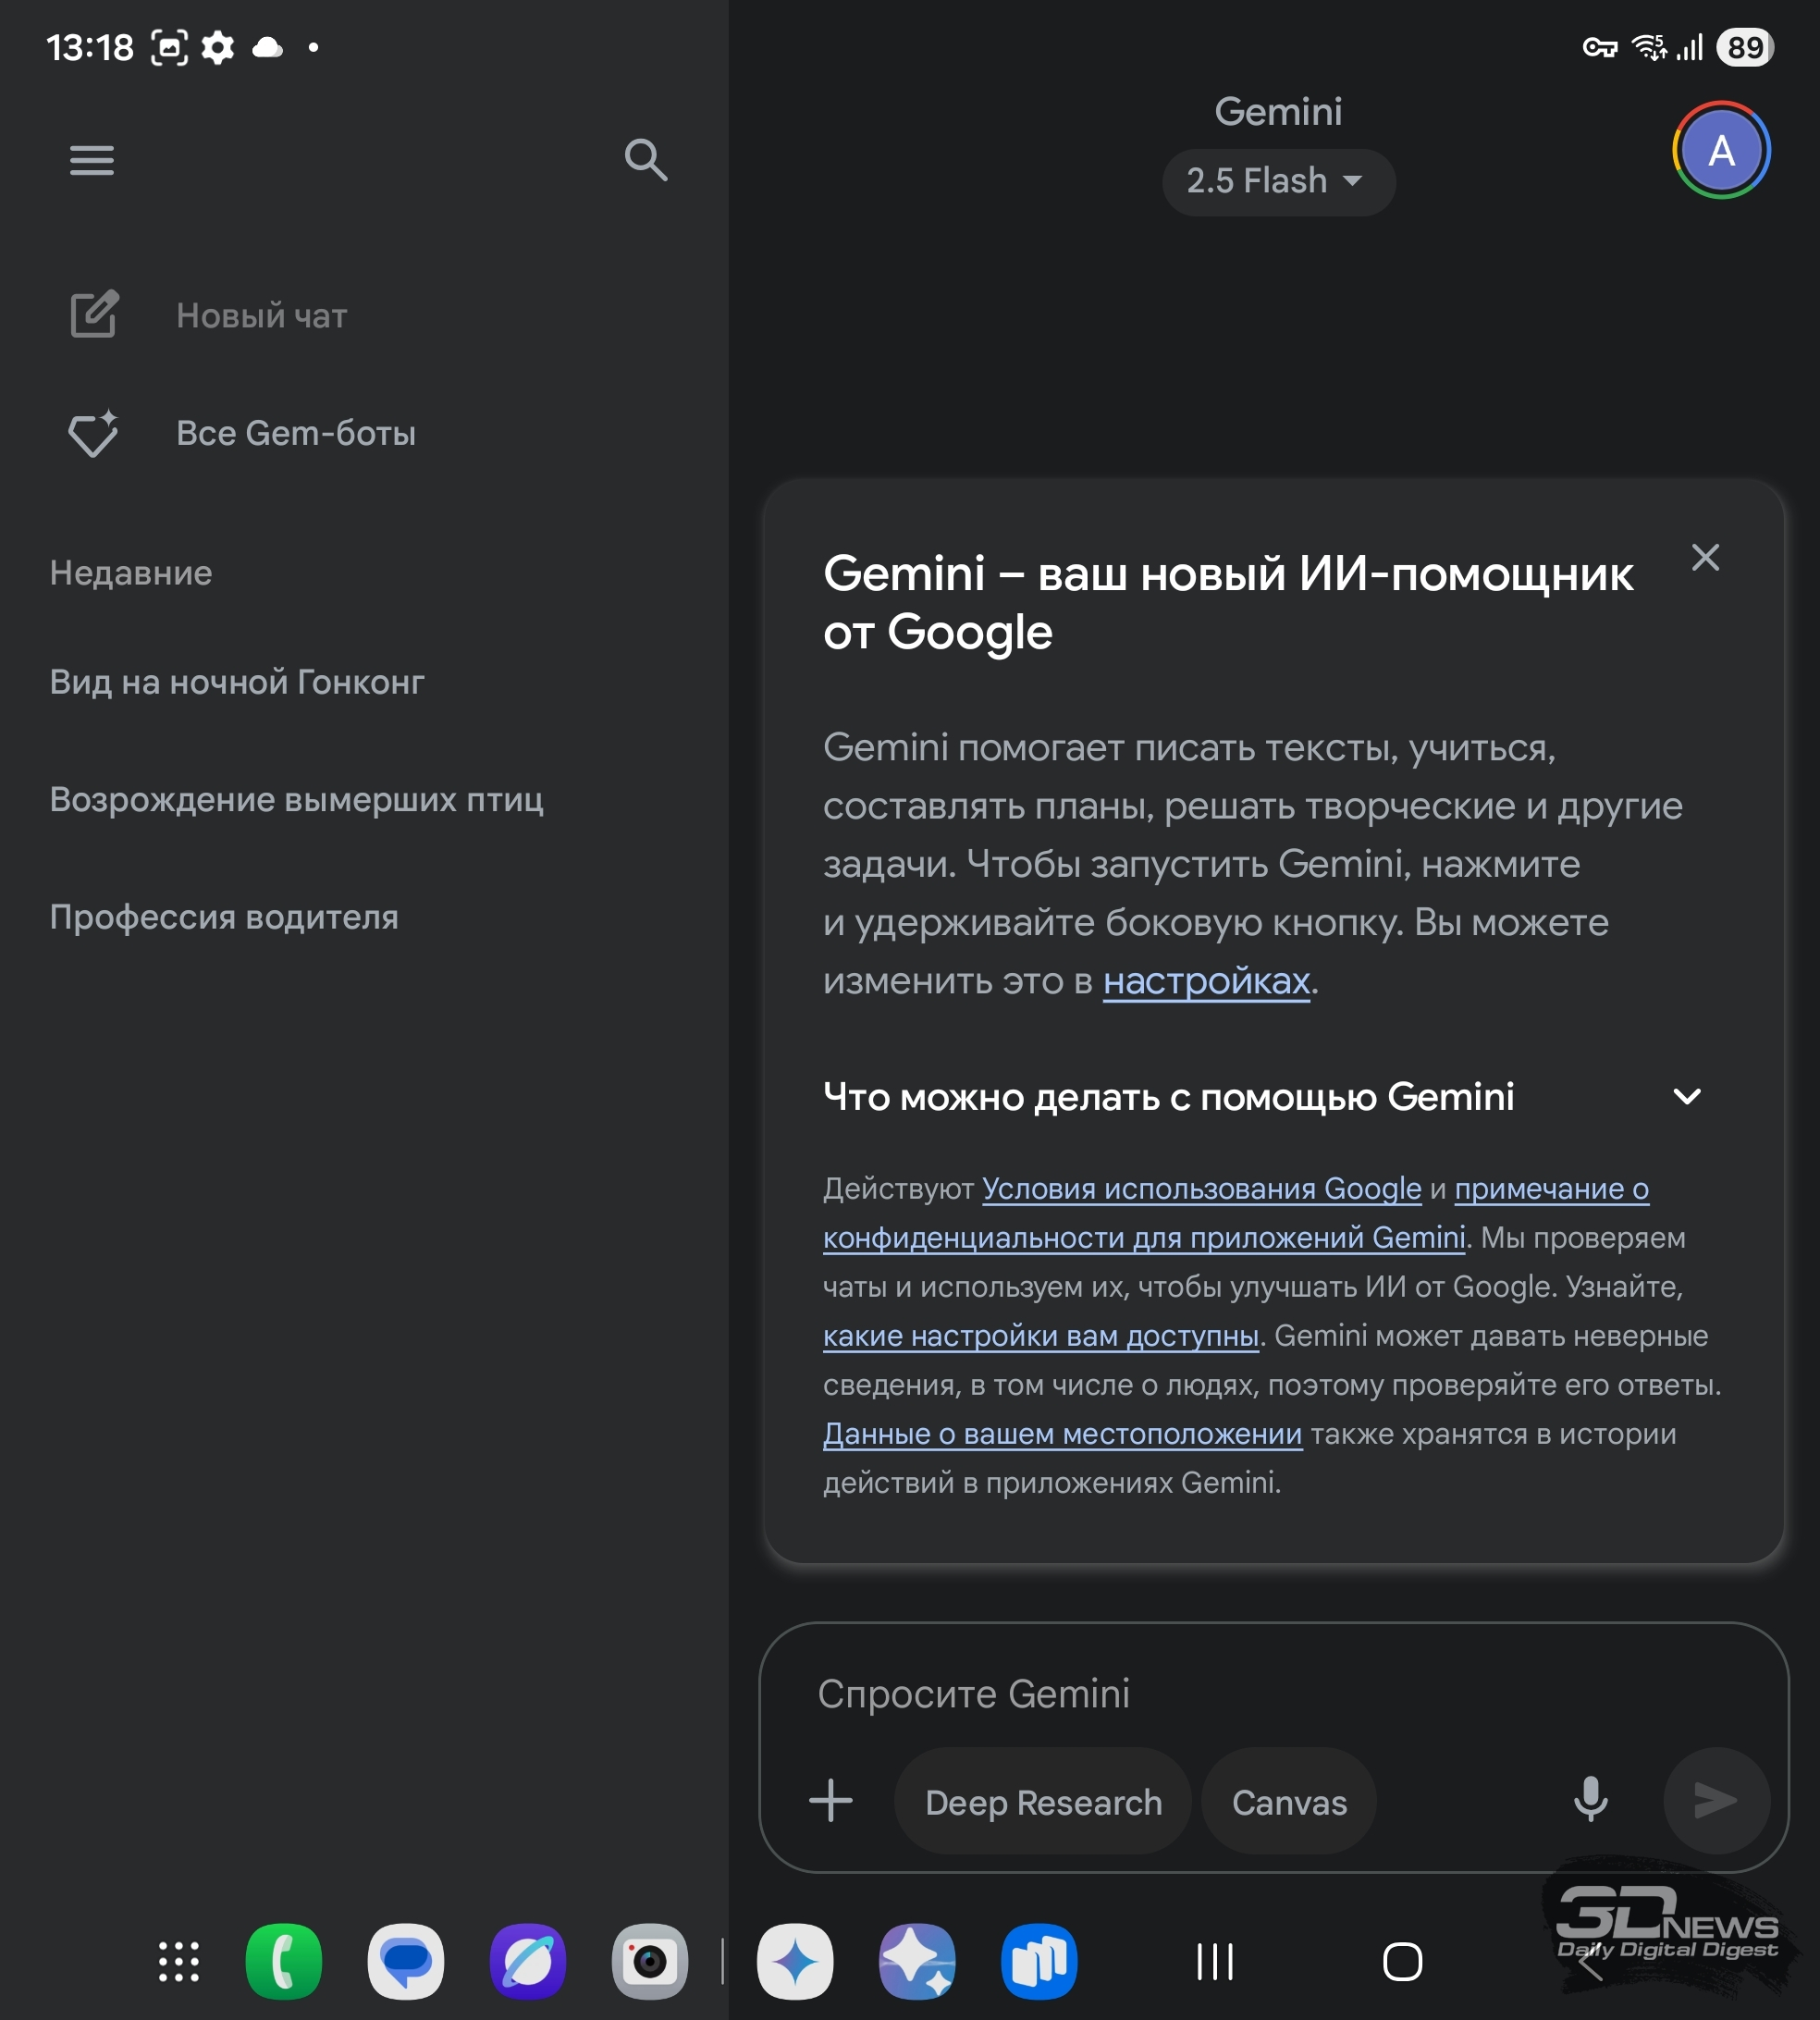
Task: Open Условия использования Google link
Action: pos(1201,1189)
